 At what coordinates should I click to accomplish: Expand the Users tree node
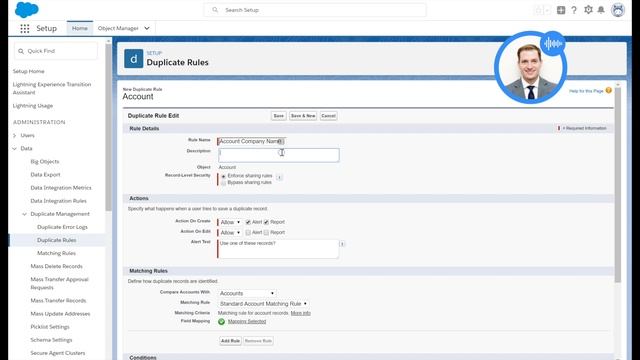click(x=15, y=136)
